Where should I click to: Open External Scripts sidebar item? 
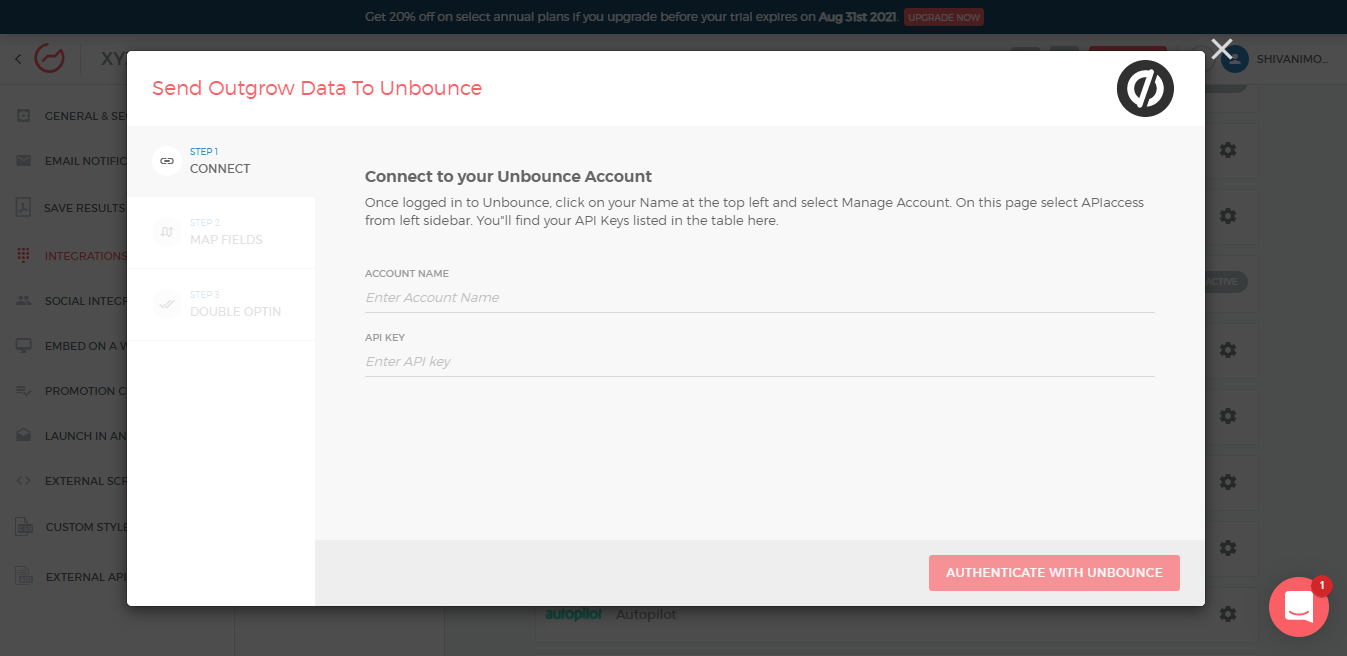[72, 481]
